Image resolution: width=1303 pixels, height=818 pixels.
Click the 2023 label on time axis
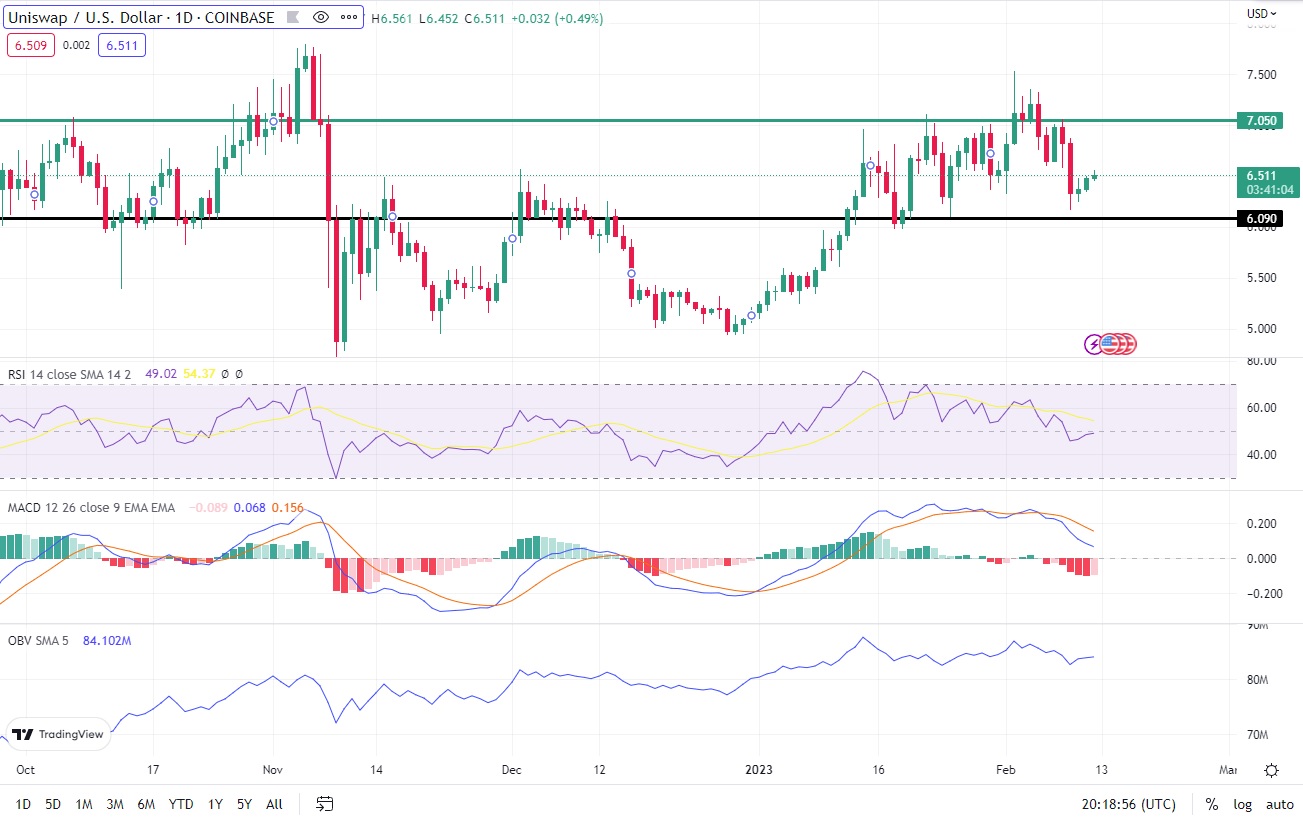[758, 770]
